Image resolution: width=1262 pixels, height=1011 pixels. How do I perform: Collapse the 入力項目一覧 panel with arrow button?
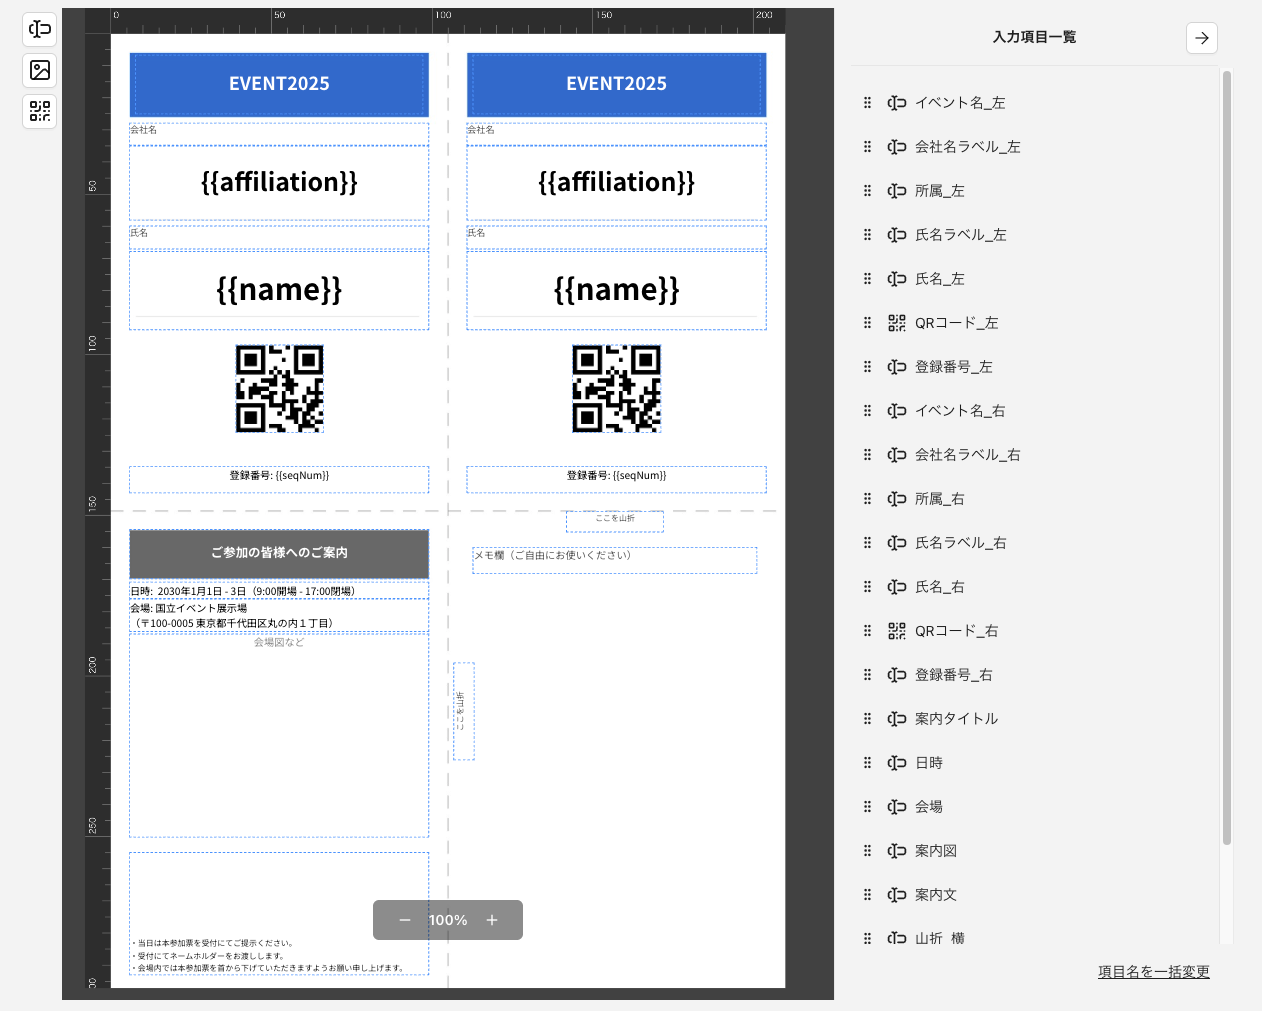pos(1201,38)
